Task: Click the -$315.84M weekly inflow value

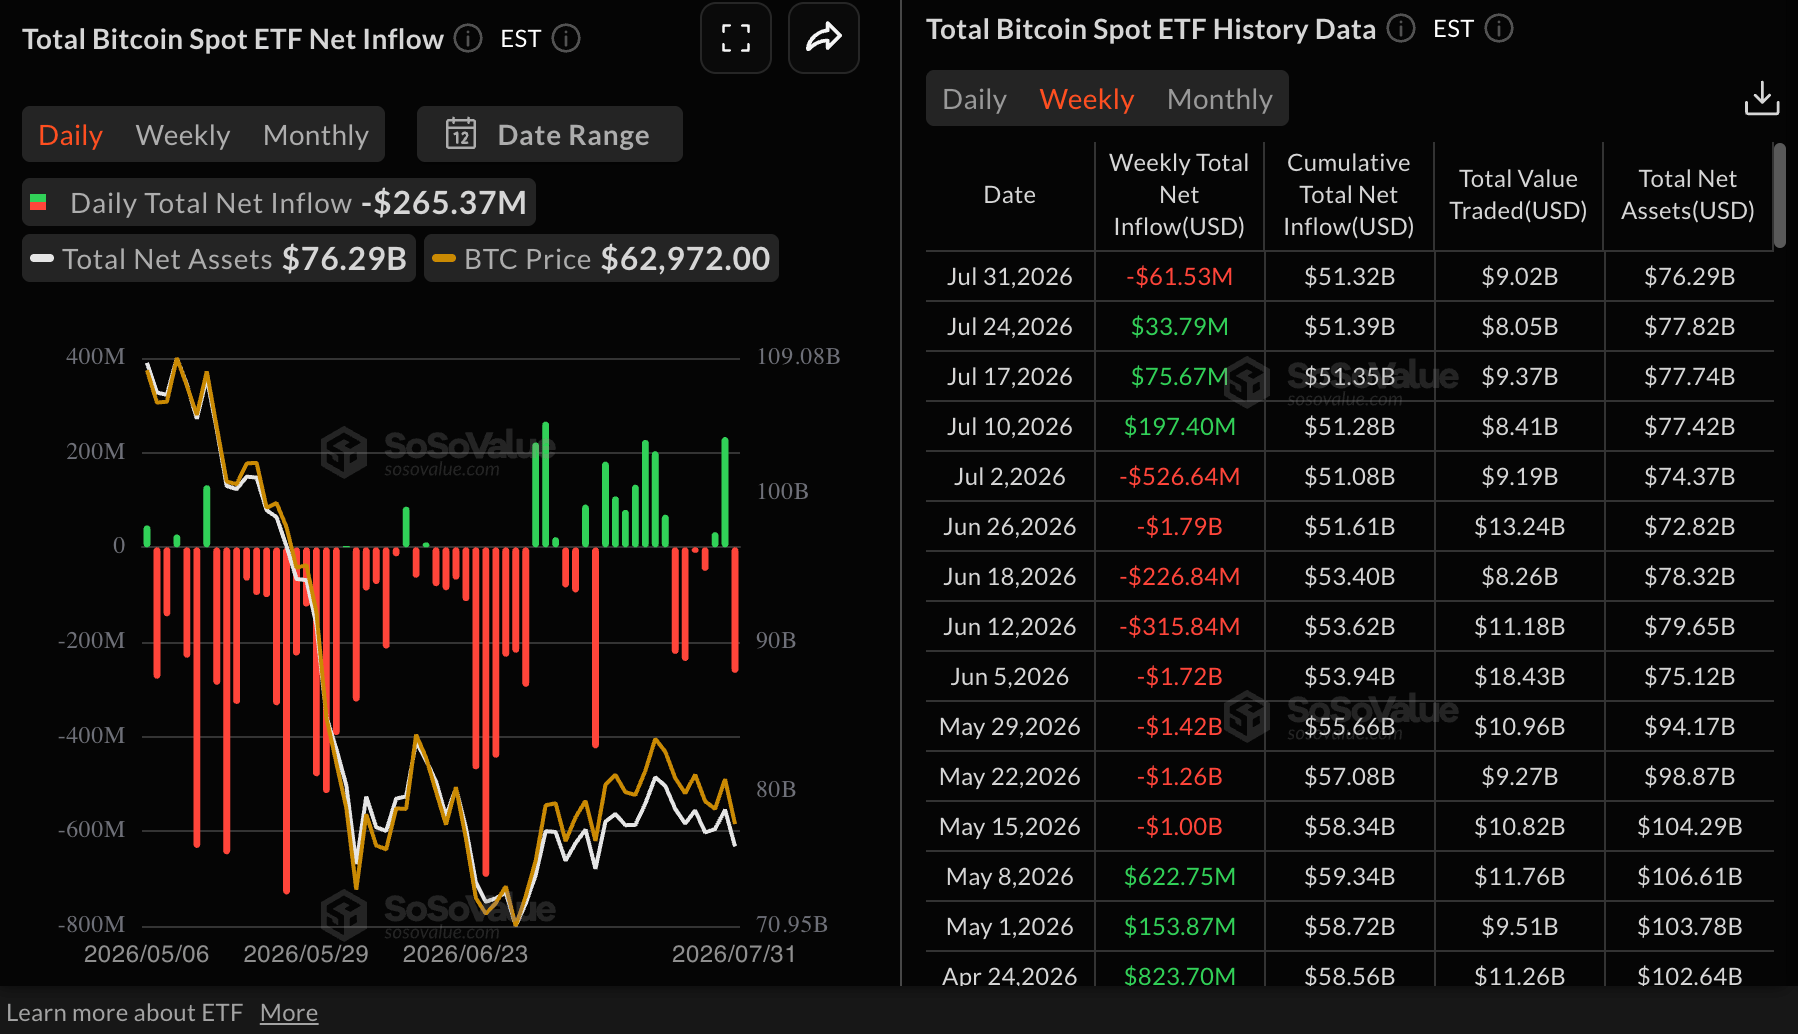Action: [1179, 626]
